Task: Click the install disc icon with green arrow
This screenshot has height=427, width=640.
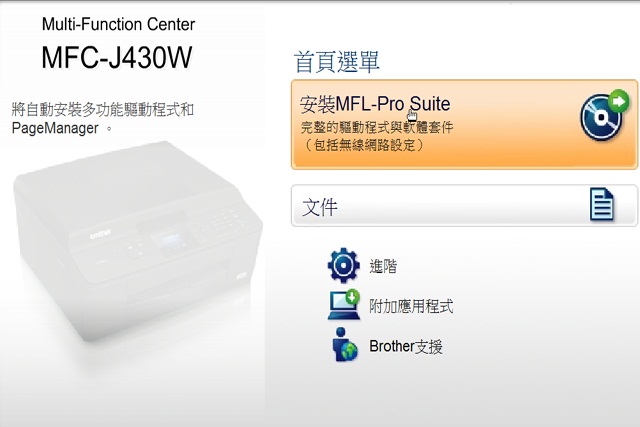Action: (604, 115)
